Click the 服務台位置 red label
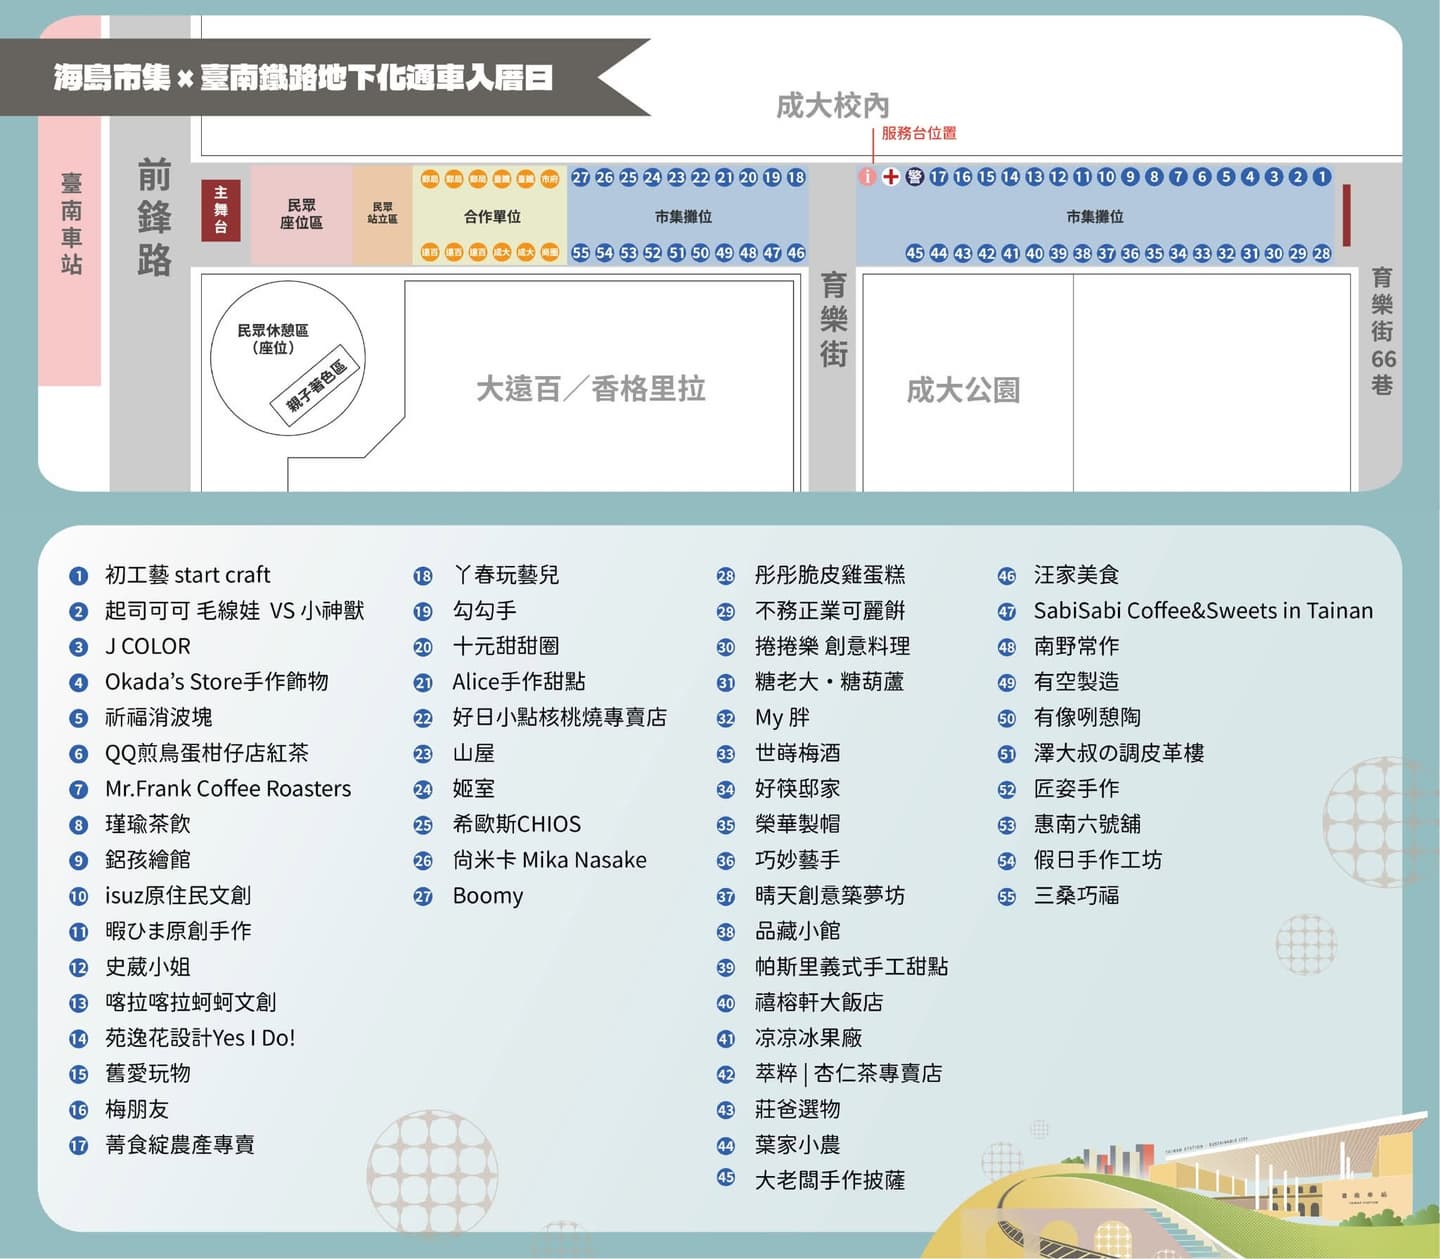Image resolution: width=1440 pixels, height=1259 pixels. coord(919,133)
